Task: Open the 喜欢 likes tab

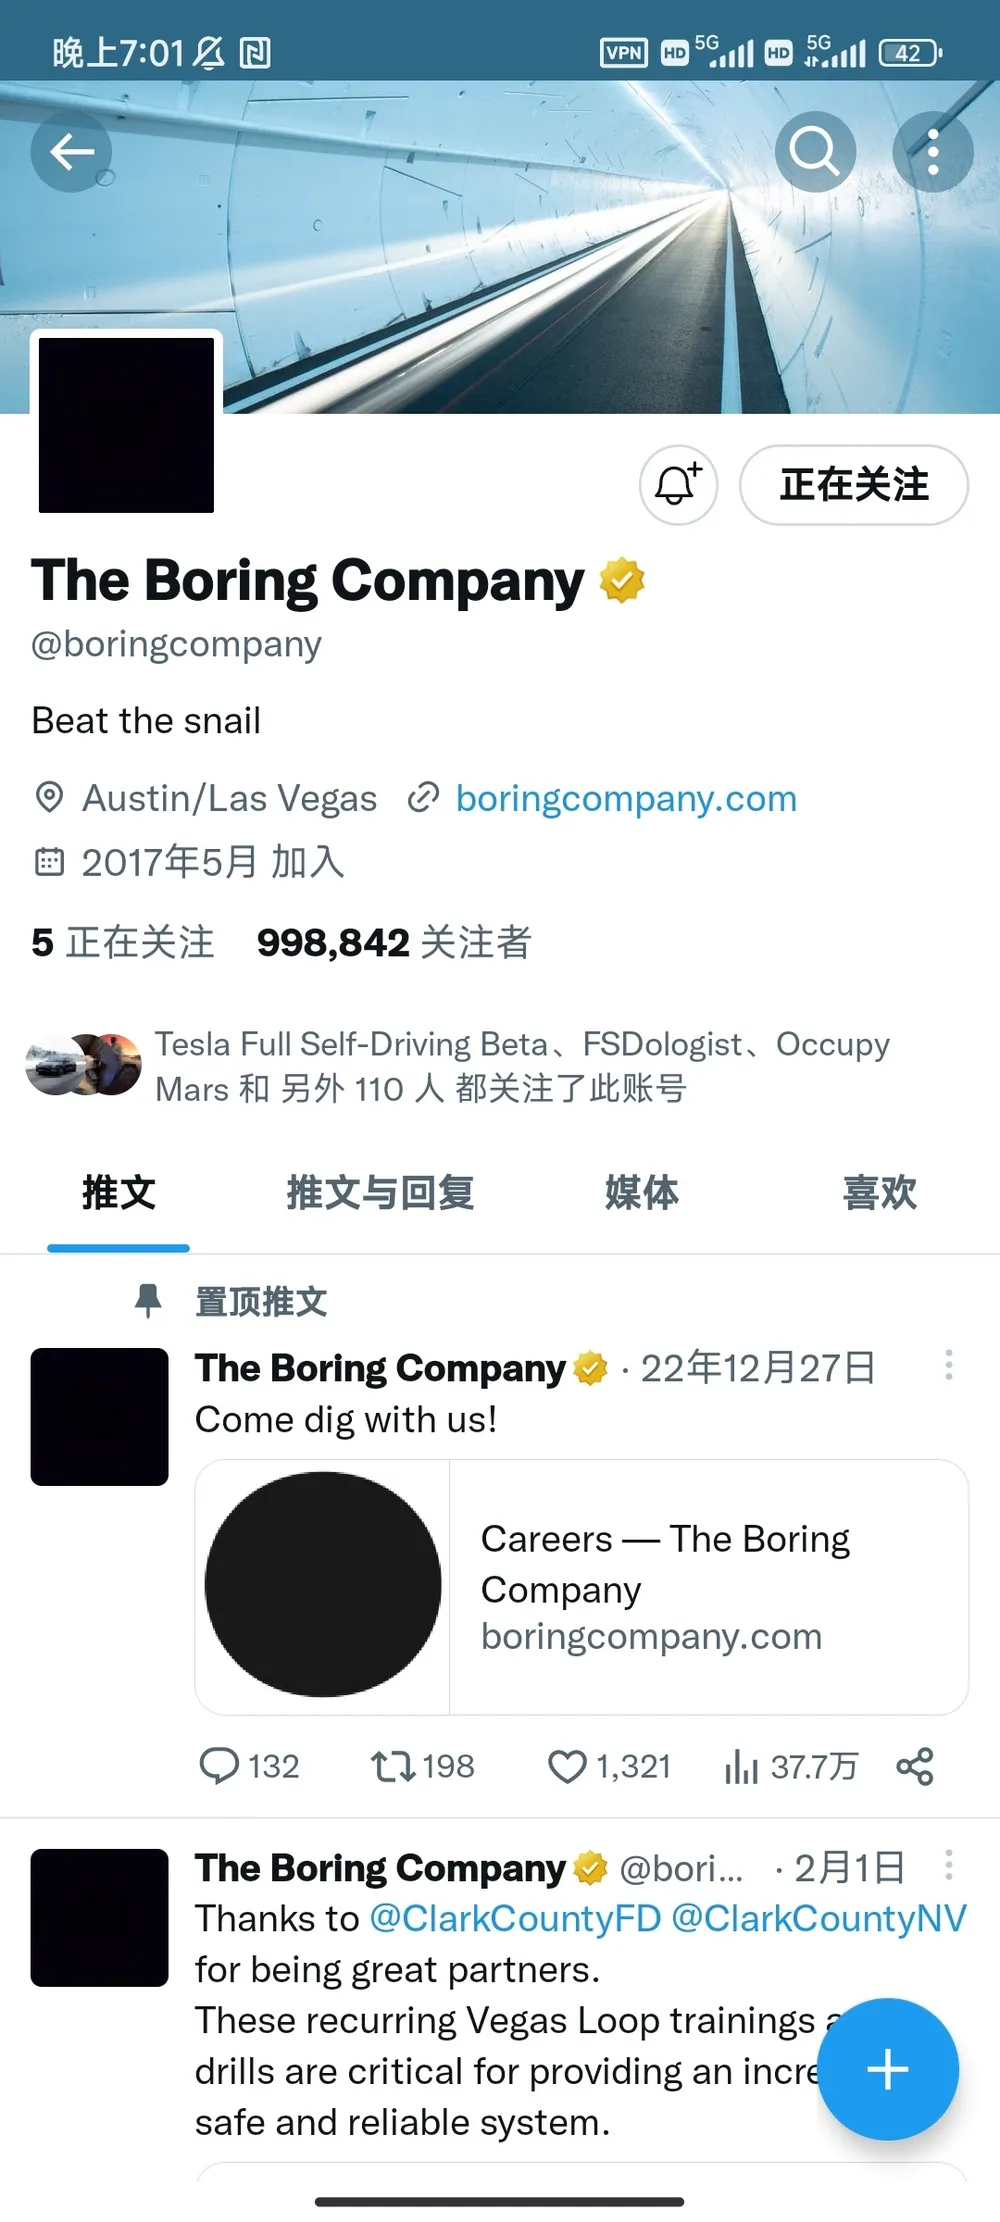Action: [x=880, y=1192]
